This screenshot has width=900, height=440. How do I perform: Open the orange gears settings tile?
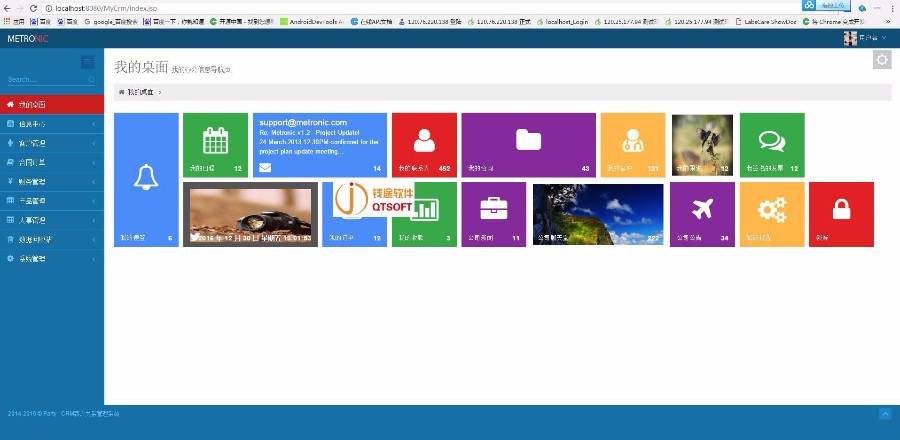pos(772,215)
